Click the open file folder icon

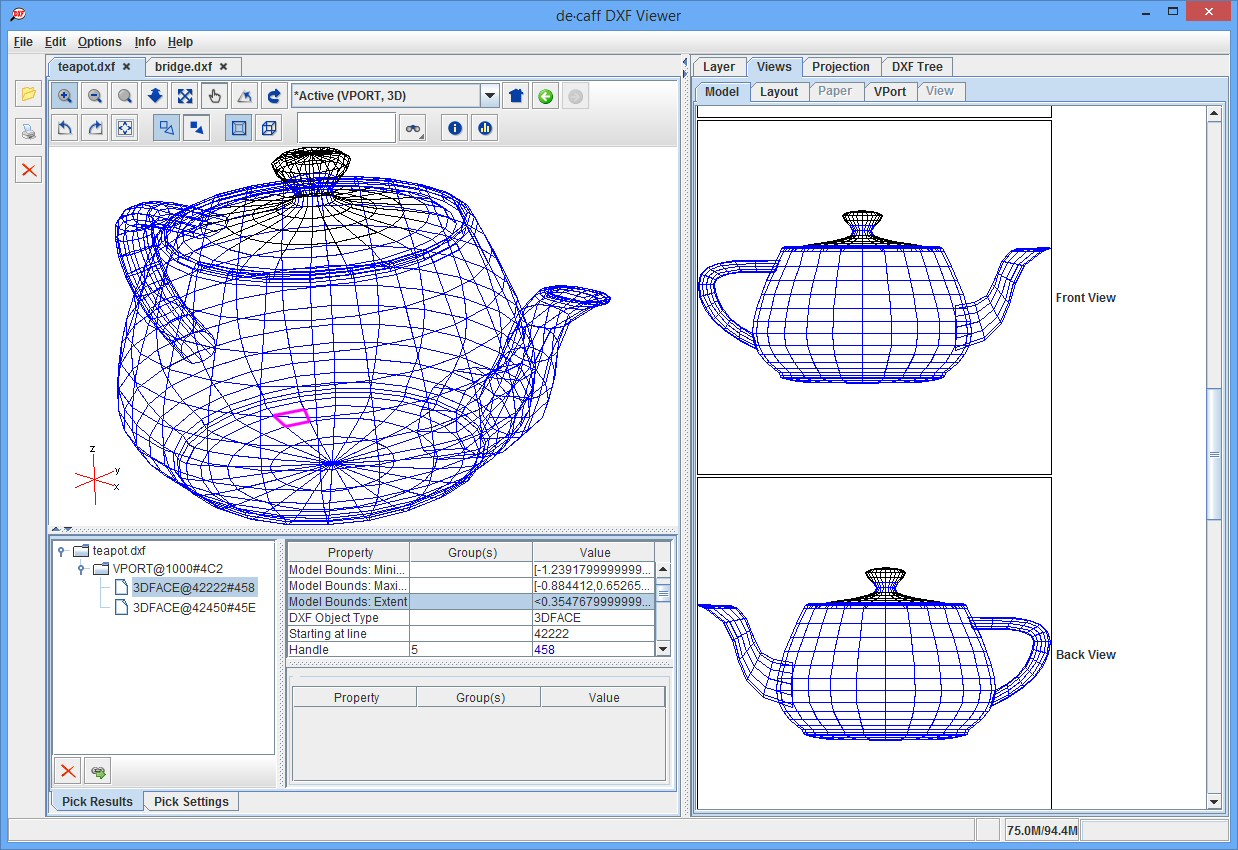click(x=29, y=94)
